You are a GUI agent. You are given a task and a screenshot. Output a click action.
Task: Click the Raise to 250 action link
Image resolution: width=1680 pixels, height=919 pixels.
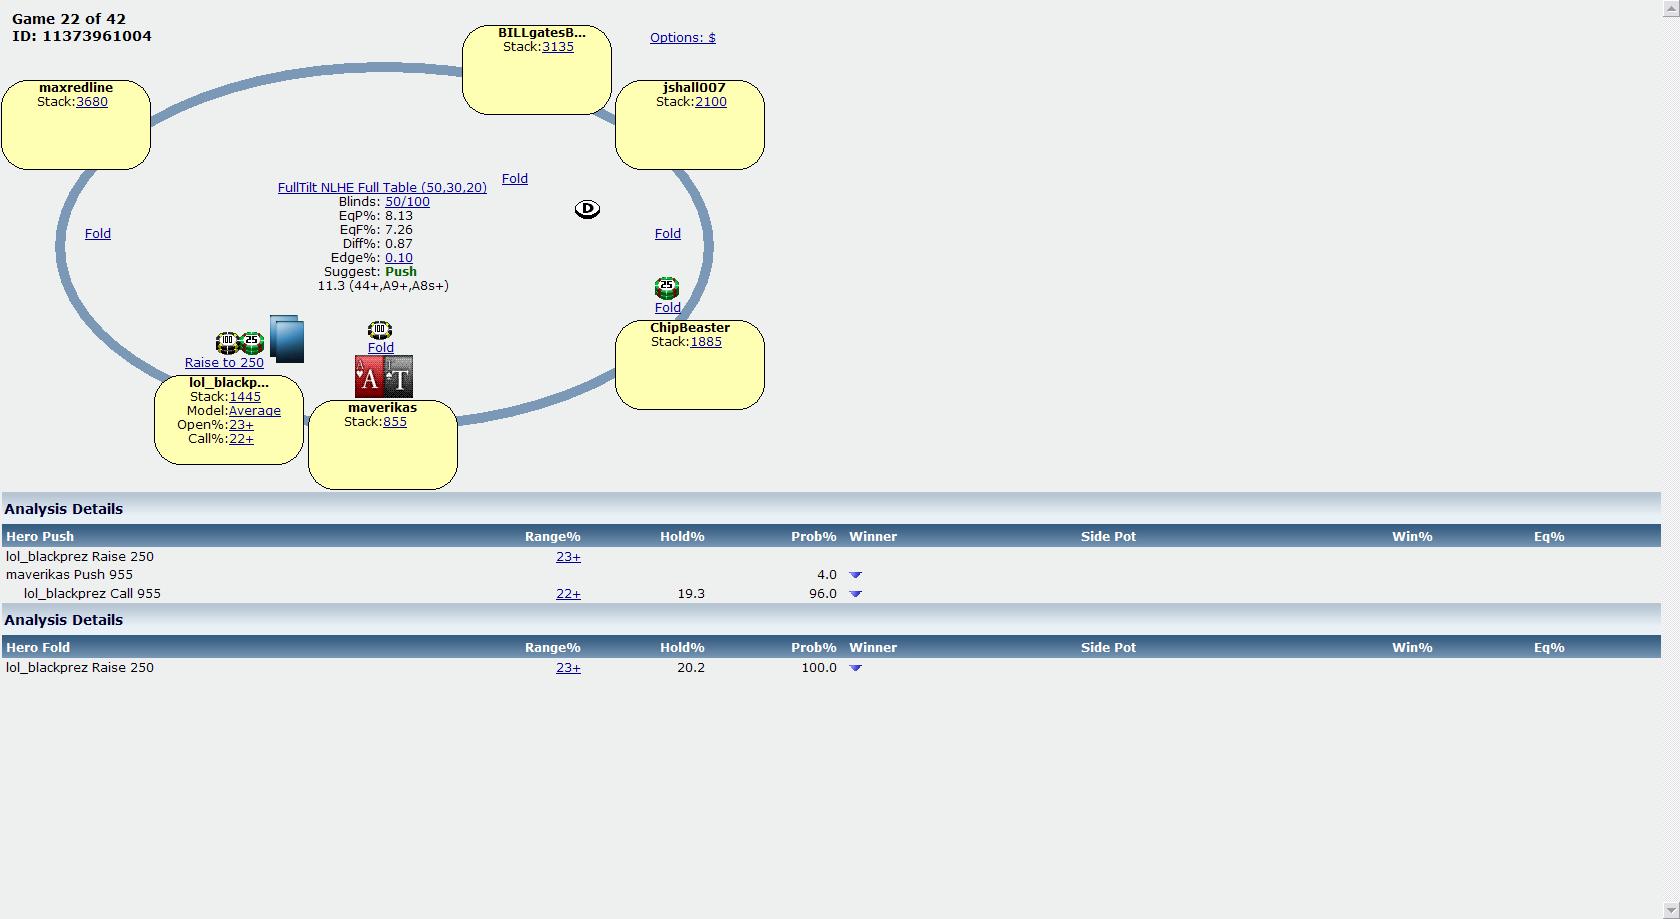pos(224,363)
